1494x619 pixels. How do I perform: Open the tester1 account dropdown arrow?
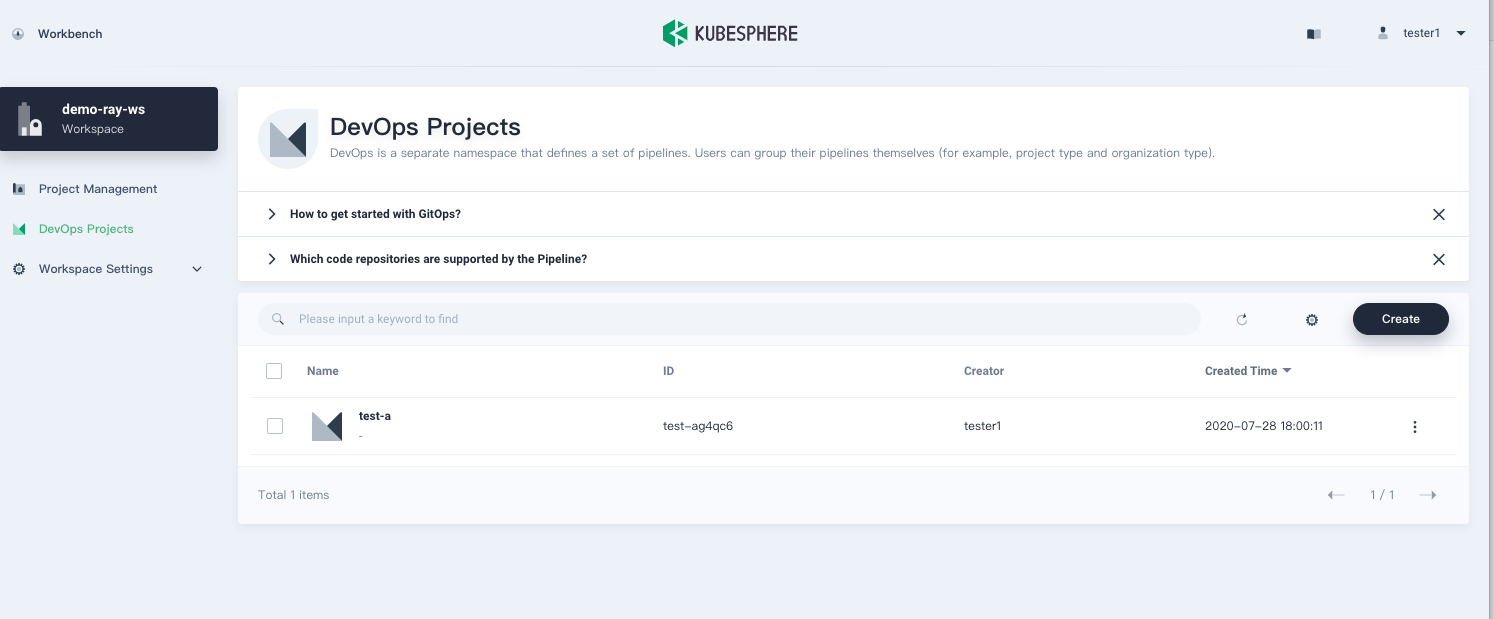(x=1461, y=34)
